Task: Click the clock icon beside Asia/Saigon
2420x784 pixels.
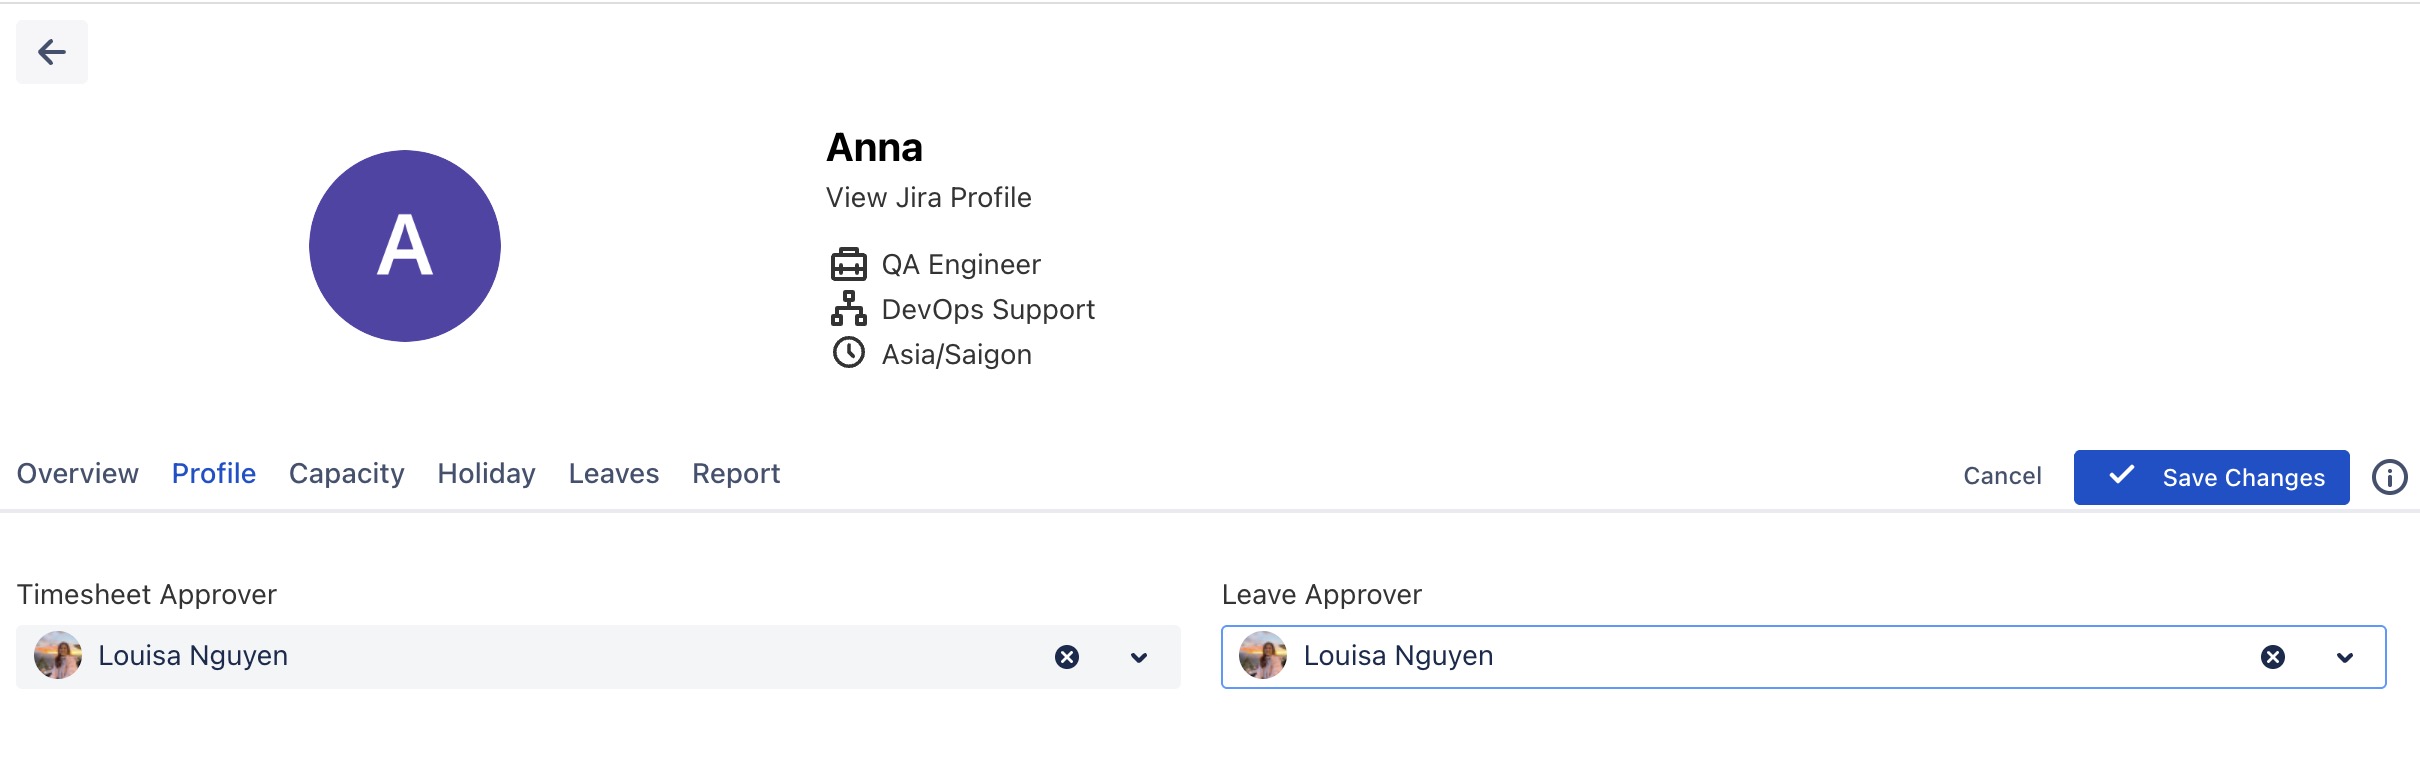Action: coord(848,353)
